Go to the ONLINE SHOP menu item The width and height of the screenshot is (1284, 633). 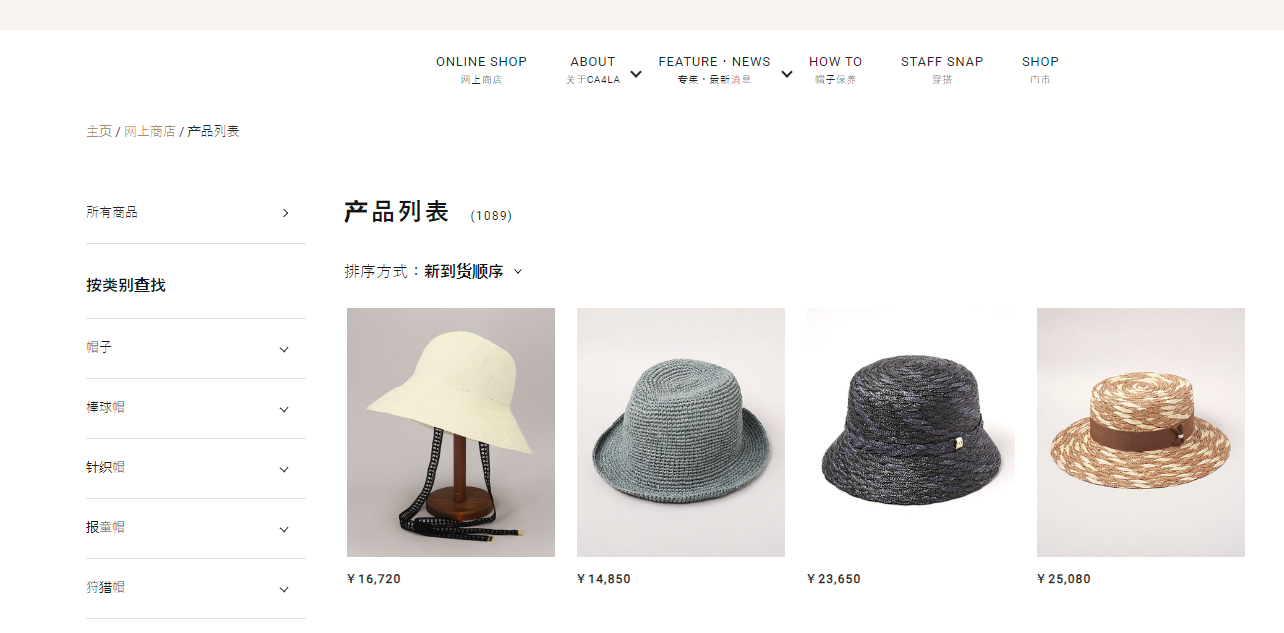coord(481,69)
